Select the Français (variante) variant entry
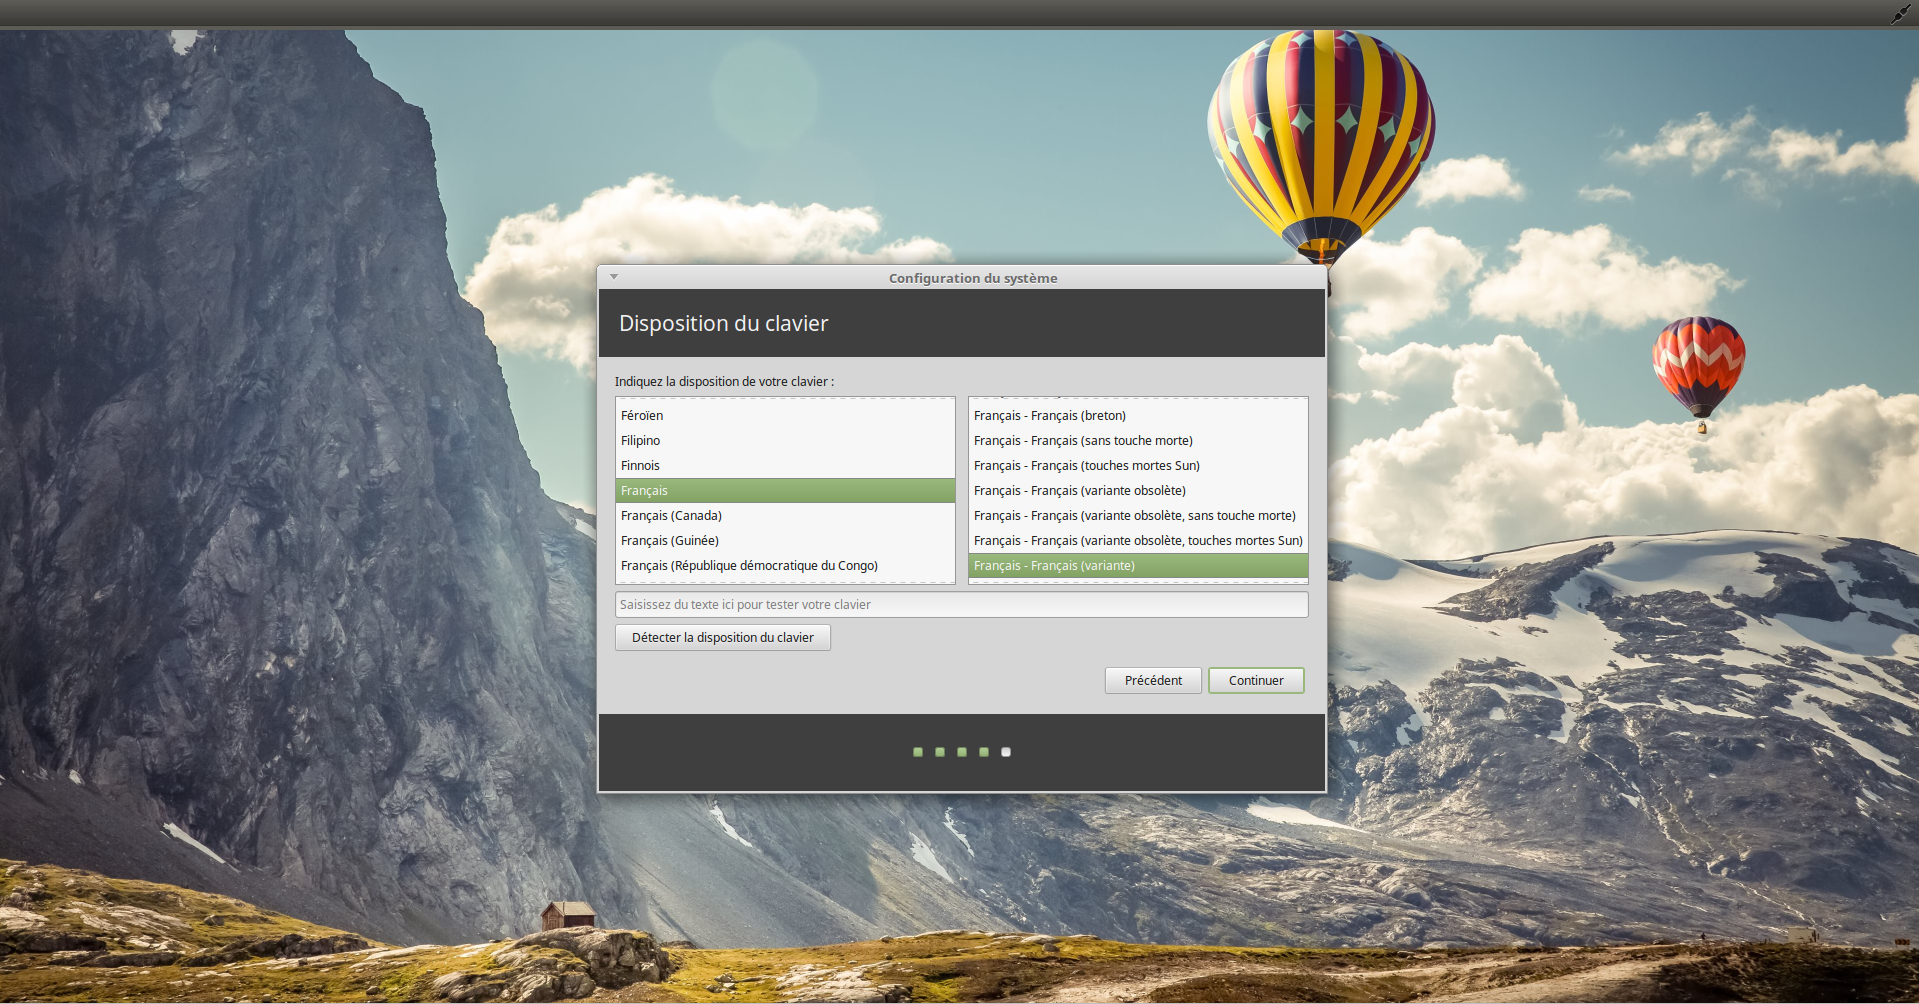1919x1004 pixels. (x=1054, y=565)
